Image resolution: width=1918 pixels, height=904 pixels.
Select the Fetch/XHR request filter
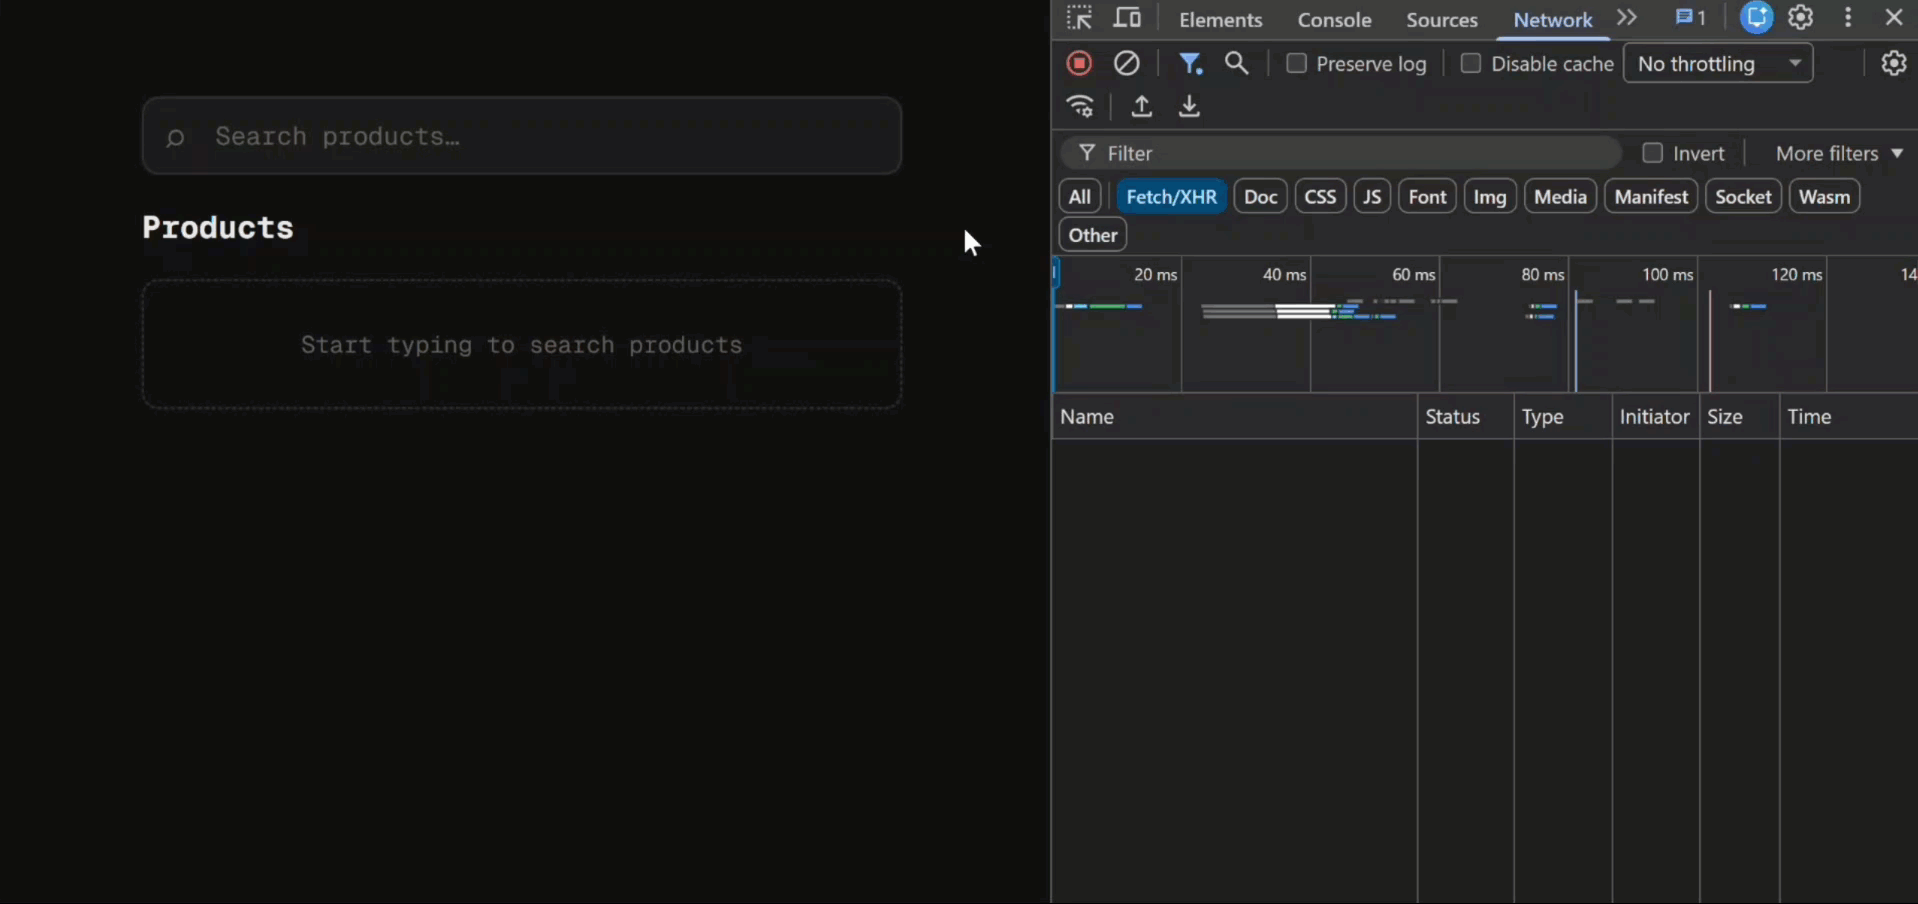[1170, 196]
